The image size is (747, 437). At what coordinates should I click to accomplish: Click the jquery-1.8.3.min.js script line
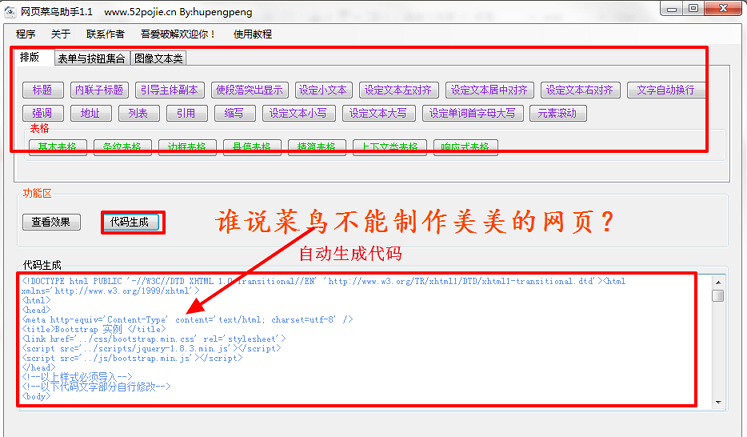coord(151,348)
